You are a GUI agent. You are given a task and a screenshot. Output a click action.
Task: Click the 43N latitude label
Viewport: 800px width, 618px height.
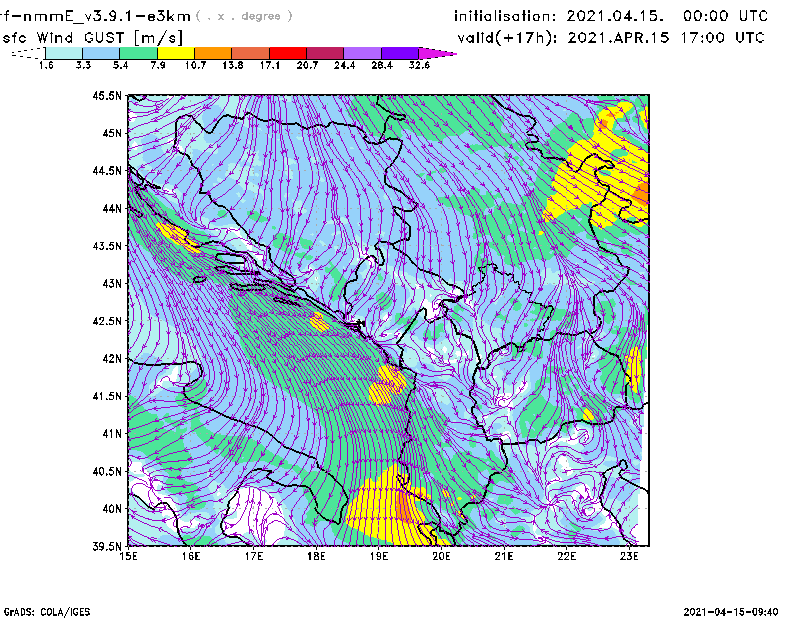point(112,283)
